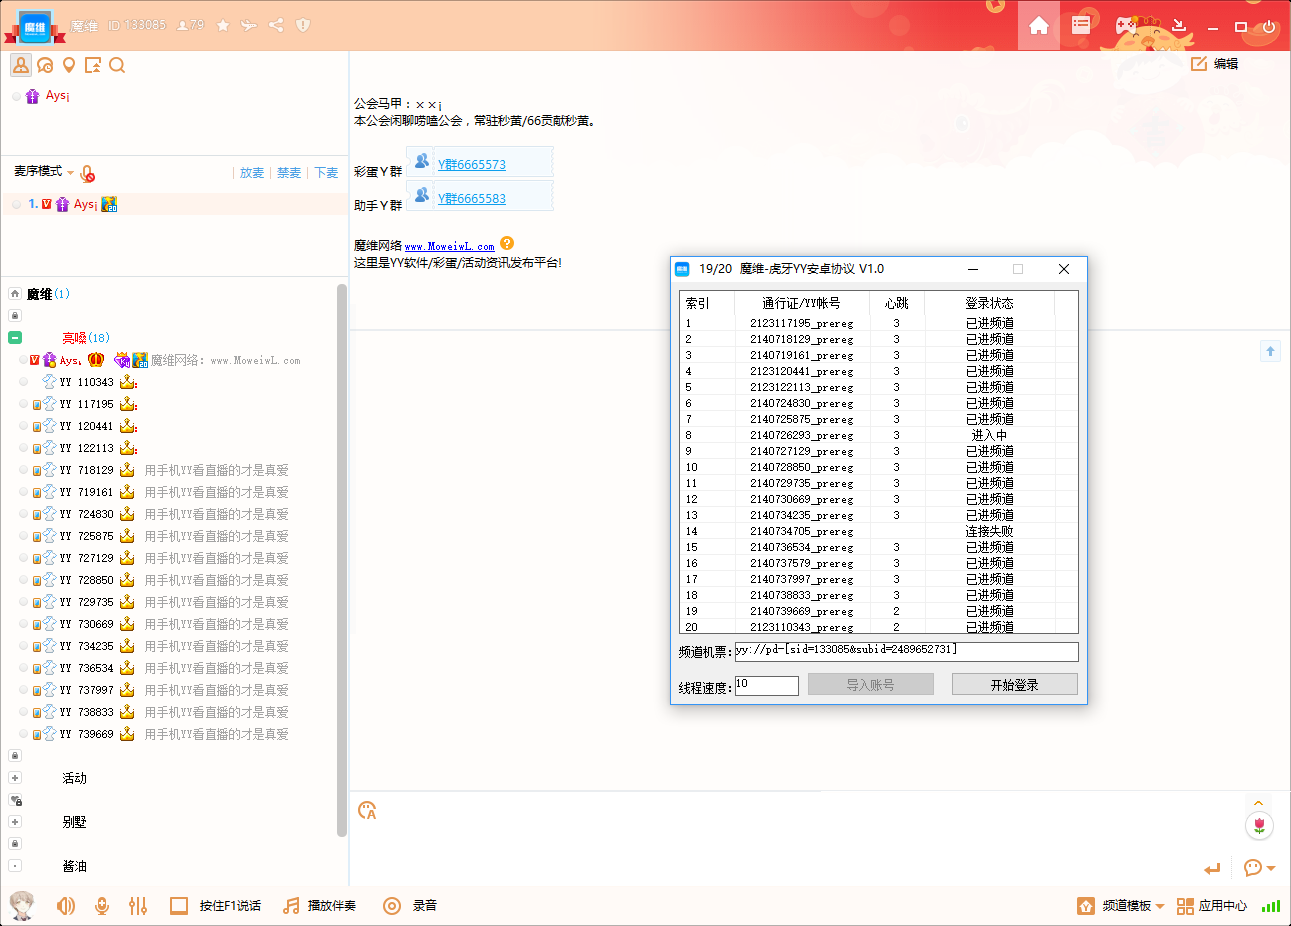Toggle the microphone icon in bottom bar

101,906
